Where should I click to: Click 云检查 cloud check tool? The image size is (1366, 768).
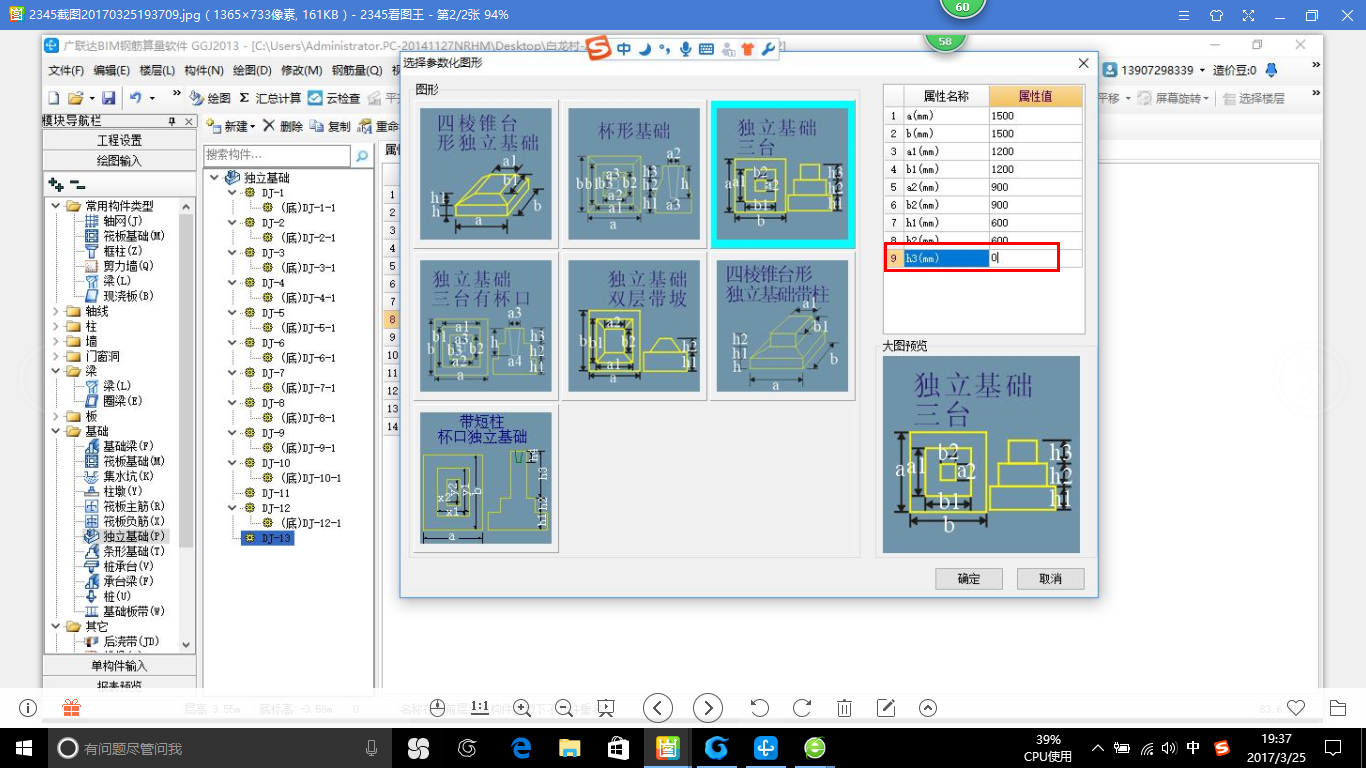(x=334, y=98)
